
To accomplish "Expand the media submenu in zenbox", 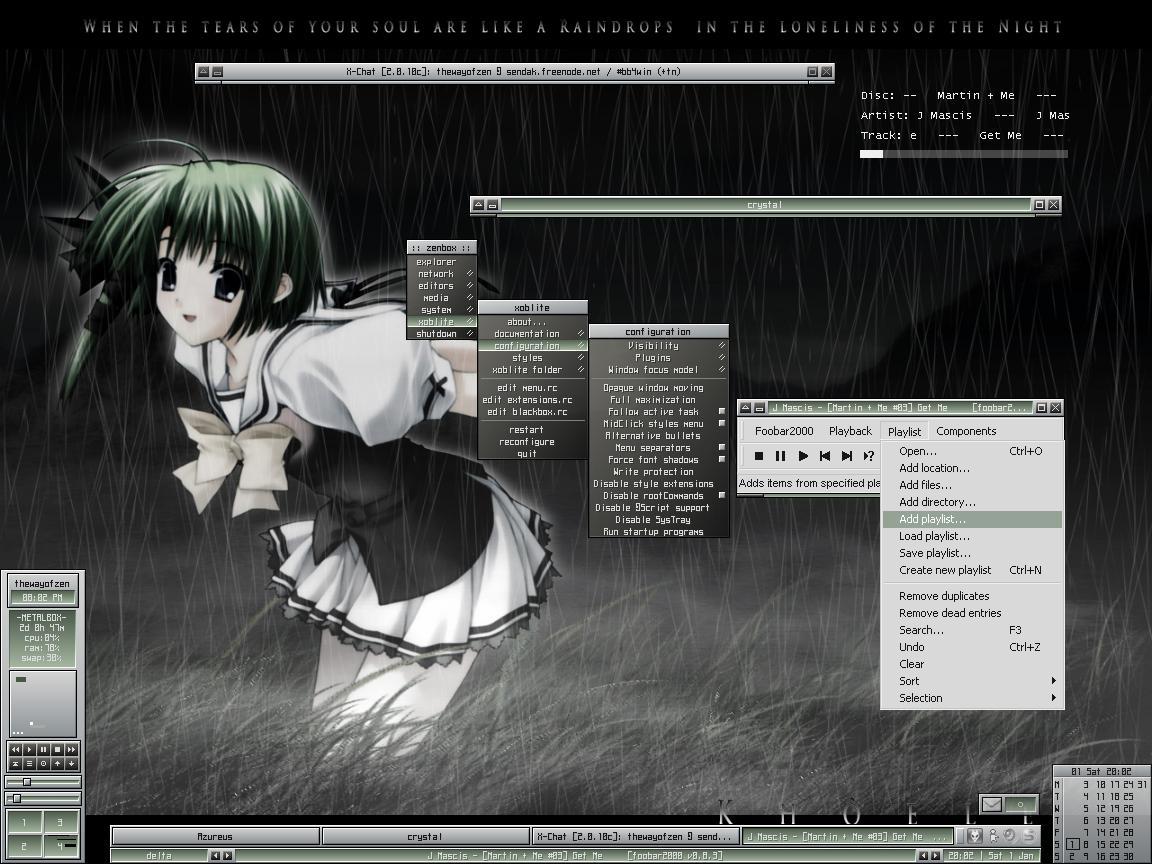I will click(x=442, y=298).
